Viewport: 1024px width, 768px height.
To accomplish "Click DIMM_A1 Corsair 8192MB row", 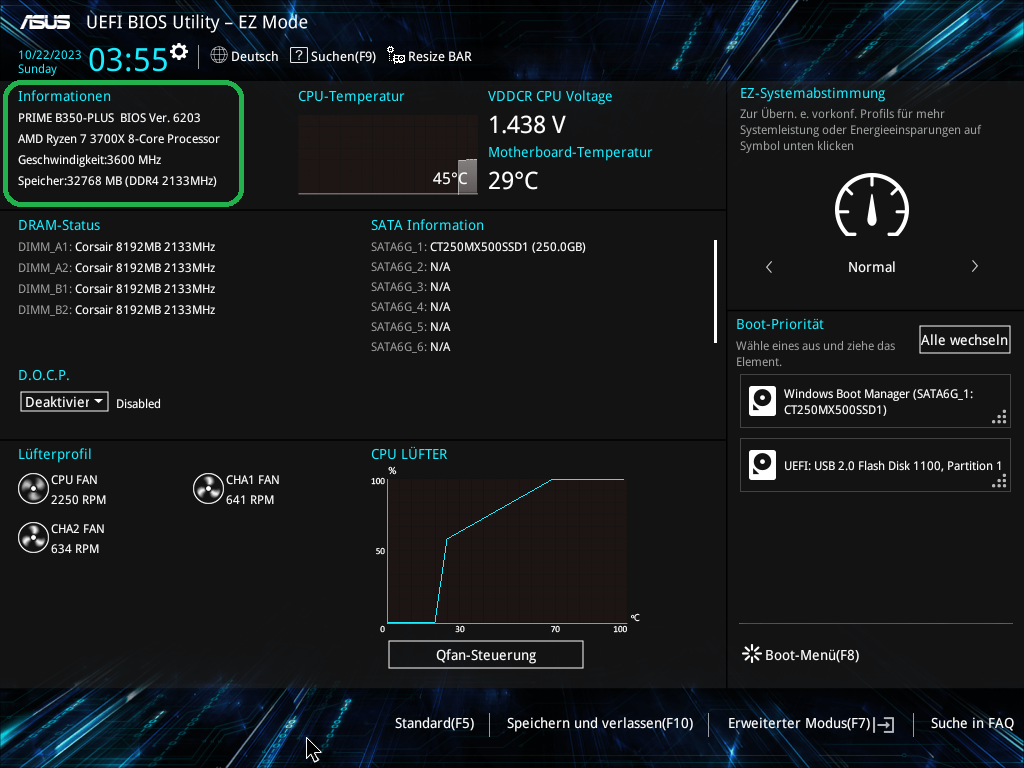I will [x=117, y=247].
